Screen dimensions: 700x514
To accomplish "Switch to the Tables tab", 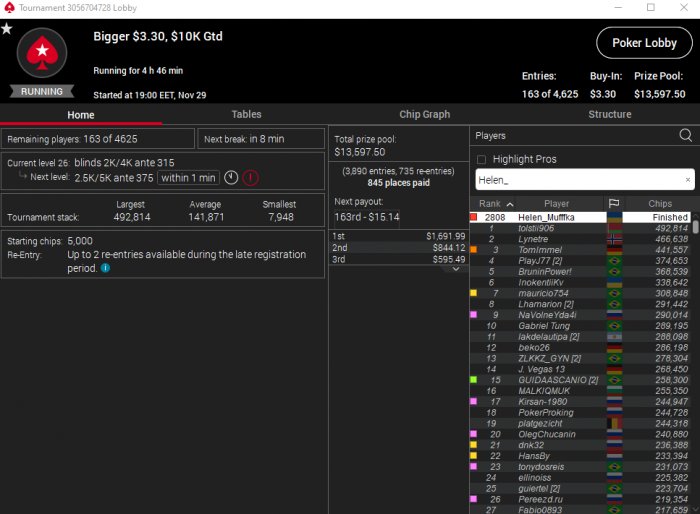I will coord(246,114).
